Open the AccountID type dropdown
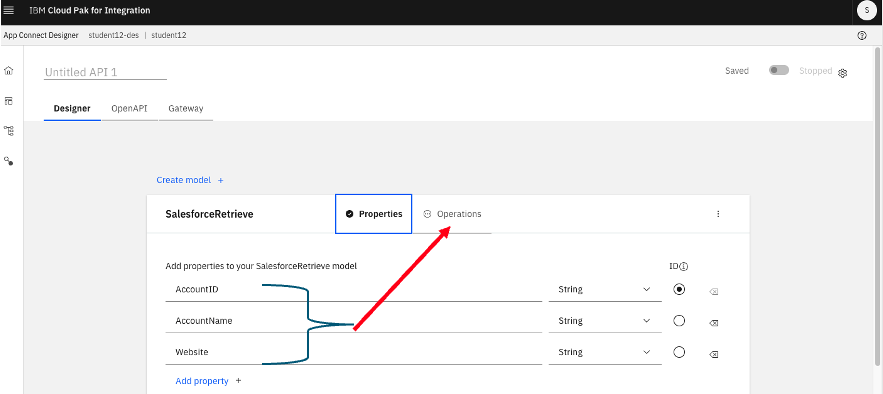 605,289
